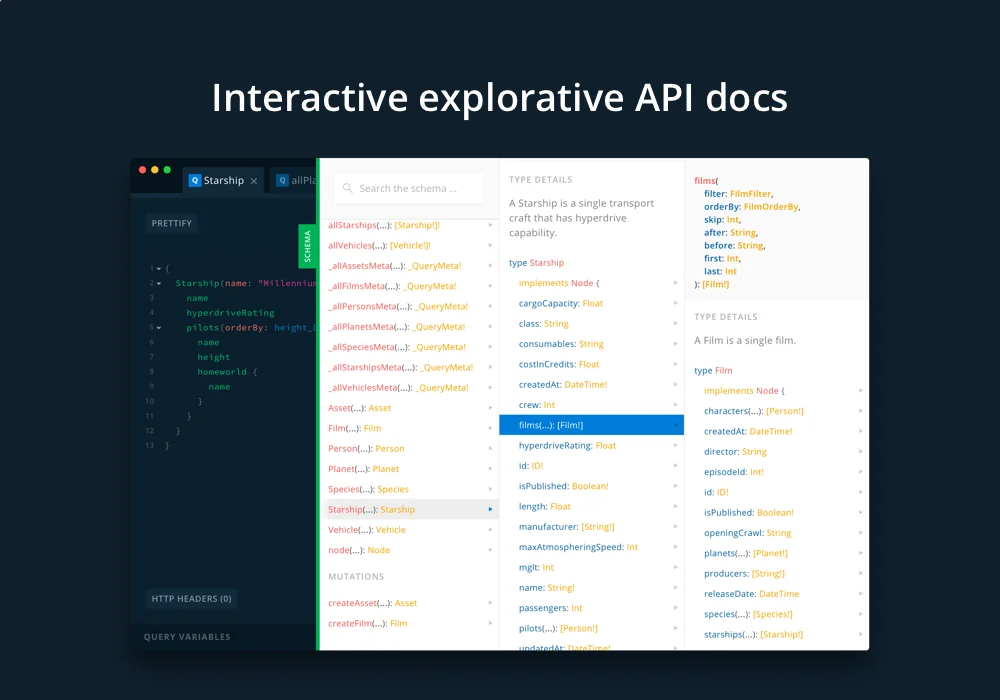Screen dimensions: 1000x700
Task: Open the QUERY VARIABLES panel
Action: (185, 636)
